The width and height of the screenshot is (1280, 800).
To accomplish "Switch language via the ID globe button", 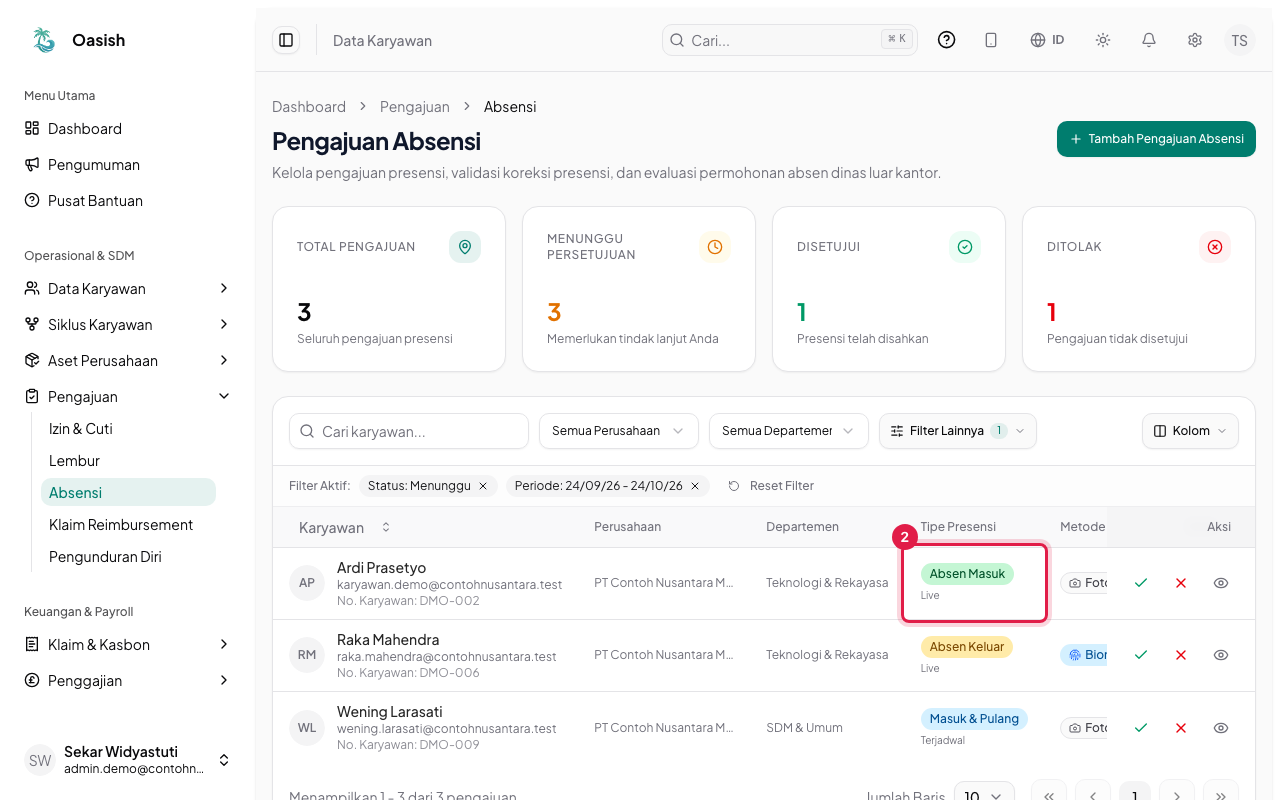I will [1047, 40].
